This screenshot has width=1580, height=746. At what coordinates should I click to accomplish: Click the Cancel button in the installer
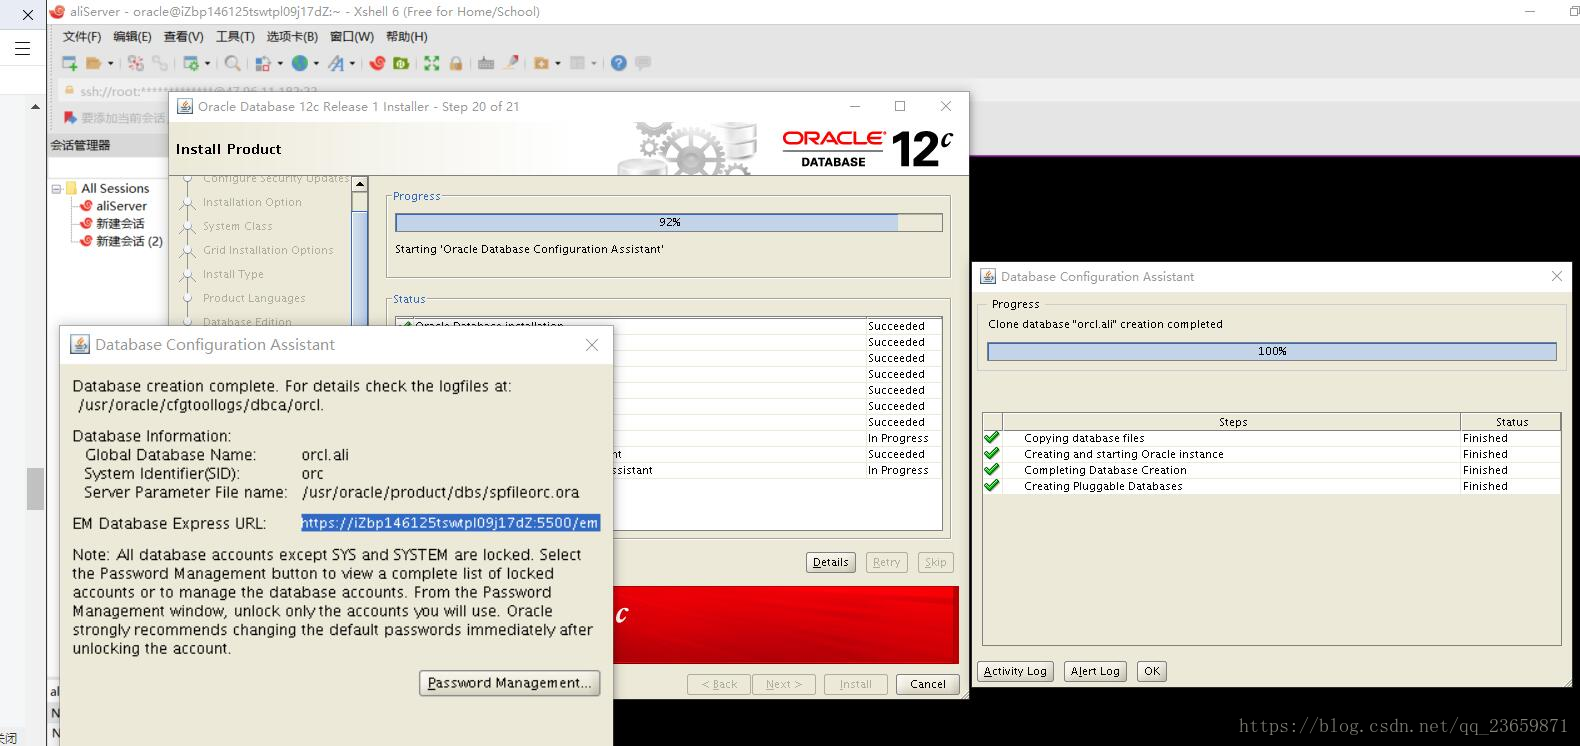pos(928,684)
